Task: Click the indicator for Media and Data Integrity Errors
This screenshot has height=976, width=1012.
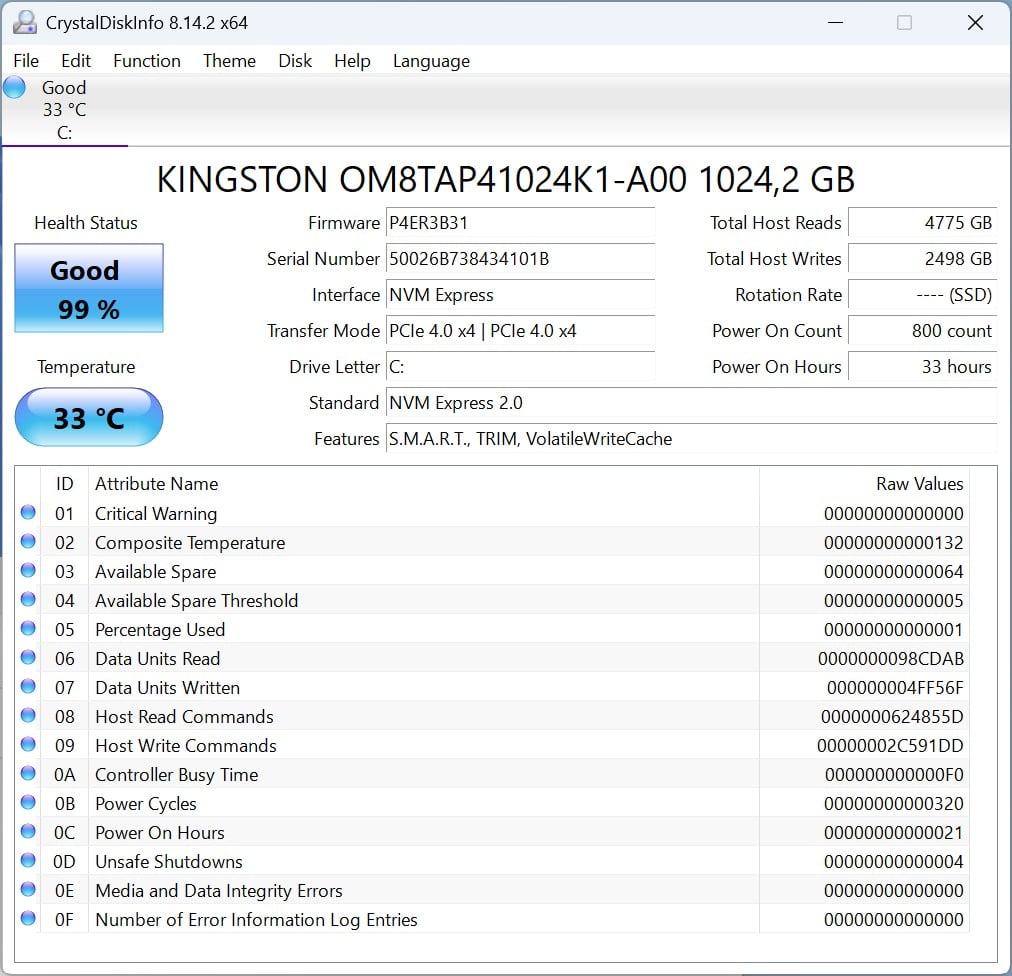Action: tap(28, 890)
